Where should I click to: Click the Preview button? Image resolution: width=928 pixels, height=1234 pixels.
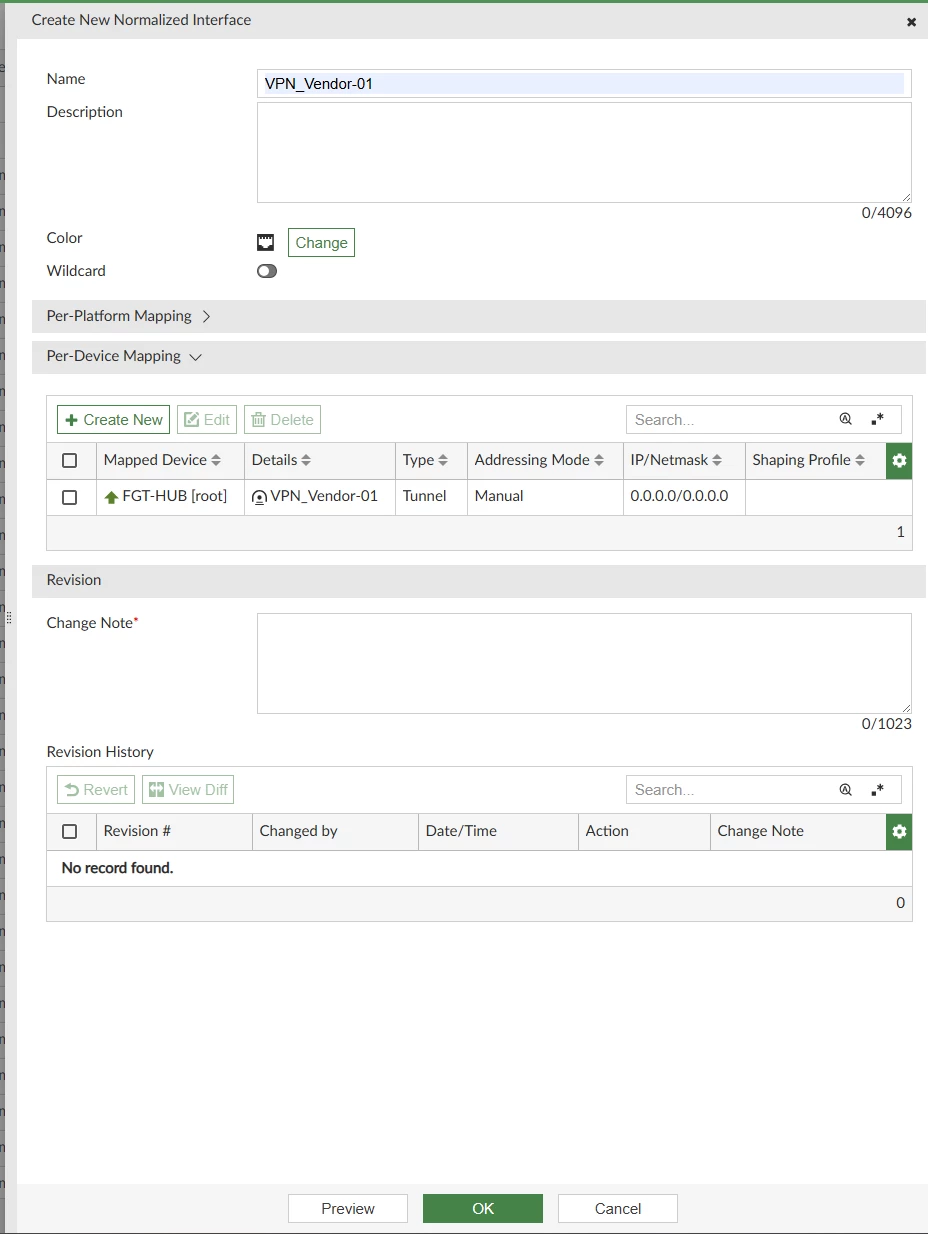[x=348, y=1208]
